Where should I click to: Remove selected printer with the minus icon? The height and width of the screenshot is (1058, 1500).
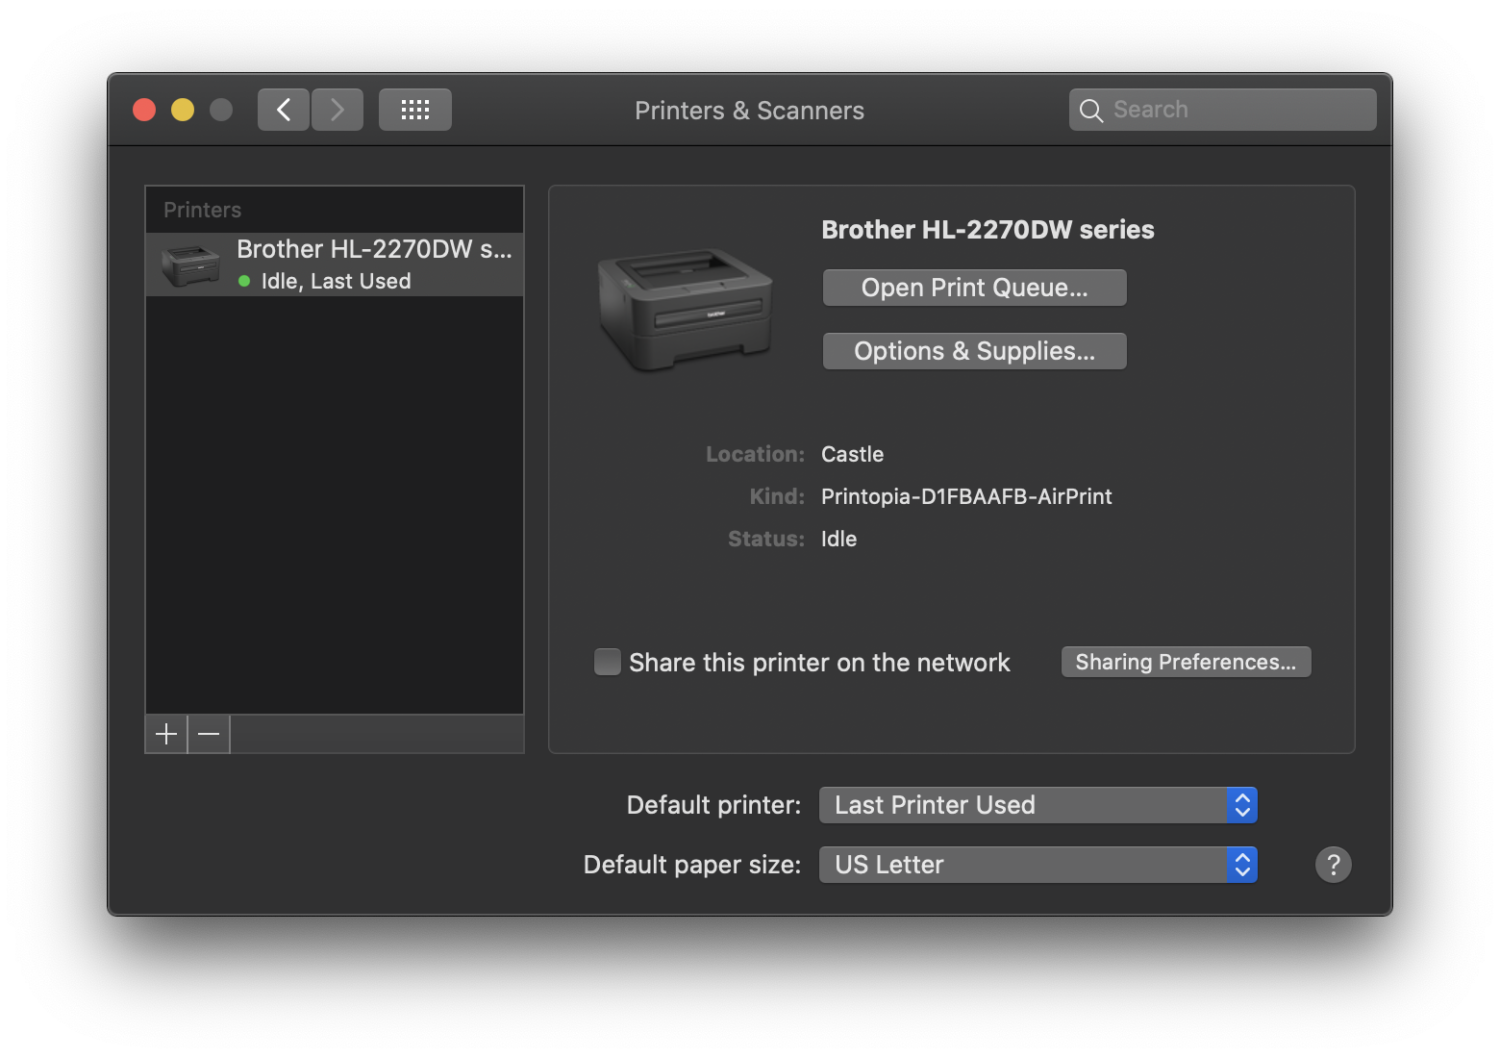(209, 733)
